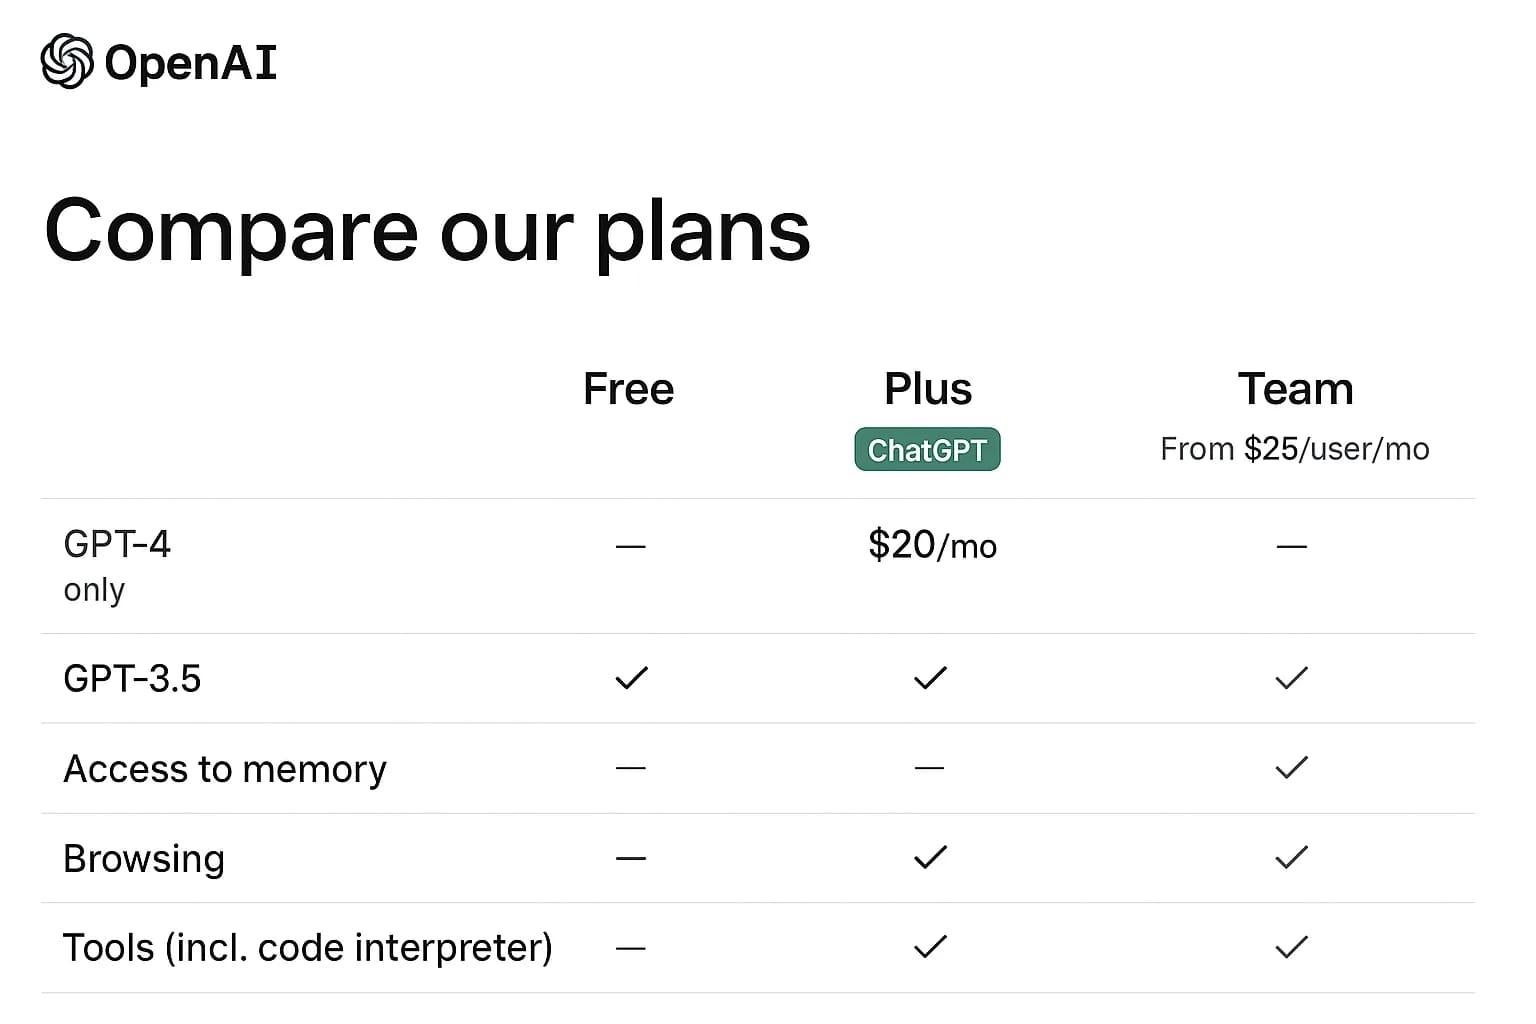
Task: Select the Free plan column header
Action: coord(628,389)
